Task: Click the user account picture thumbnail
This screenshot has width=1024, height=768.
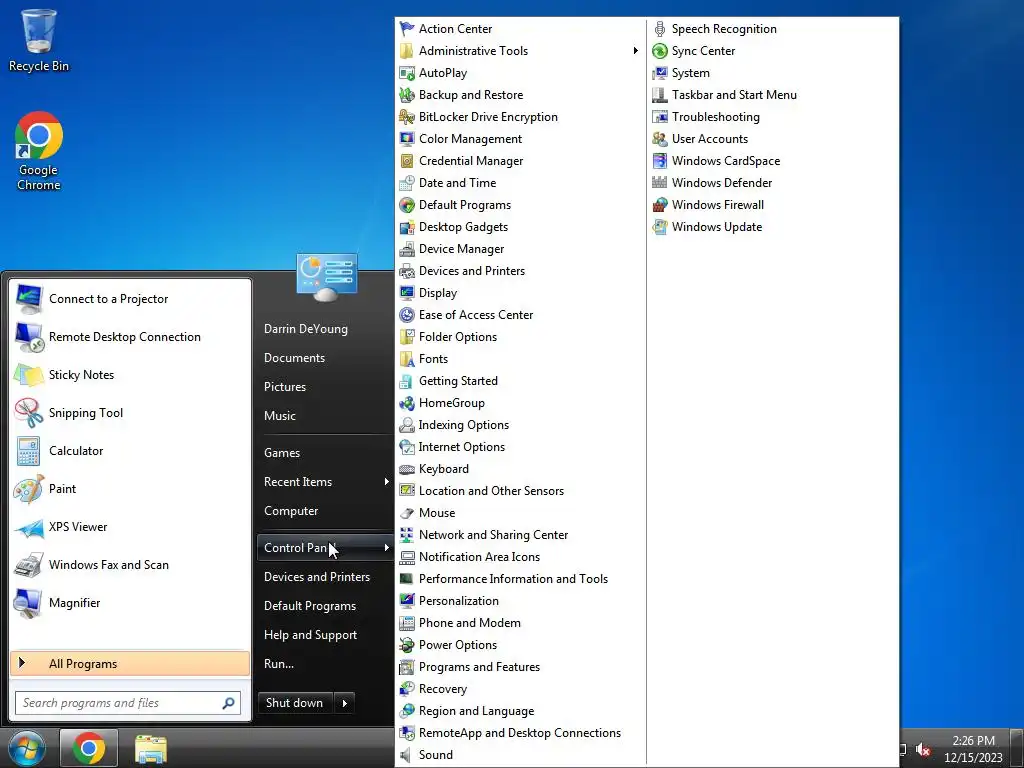Action: click(327, 277)
